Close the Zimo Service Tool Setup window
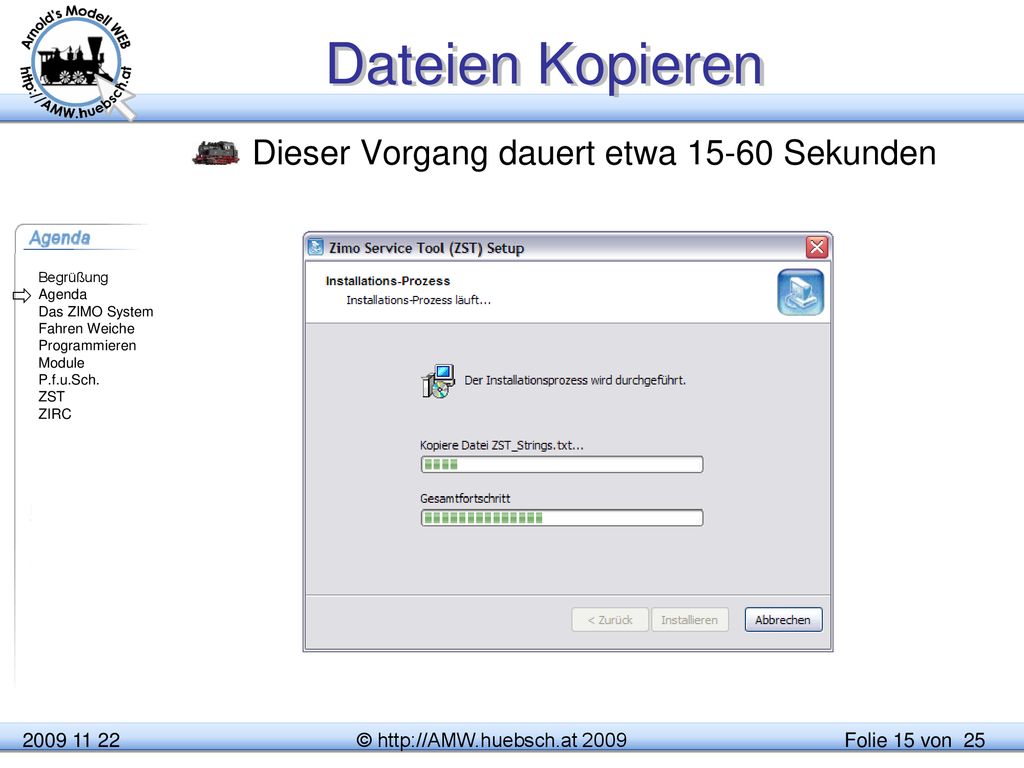 (x=816, y=248)
